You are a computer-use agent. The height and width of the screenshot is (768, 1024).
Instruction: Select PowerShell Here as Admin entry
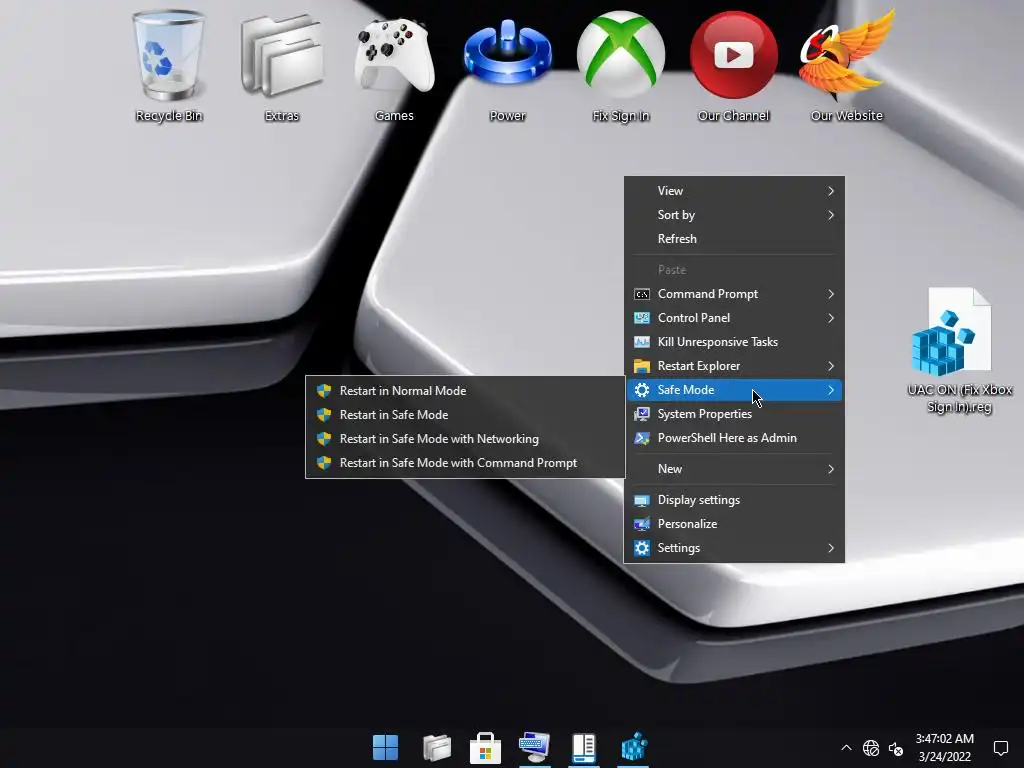734,438
